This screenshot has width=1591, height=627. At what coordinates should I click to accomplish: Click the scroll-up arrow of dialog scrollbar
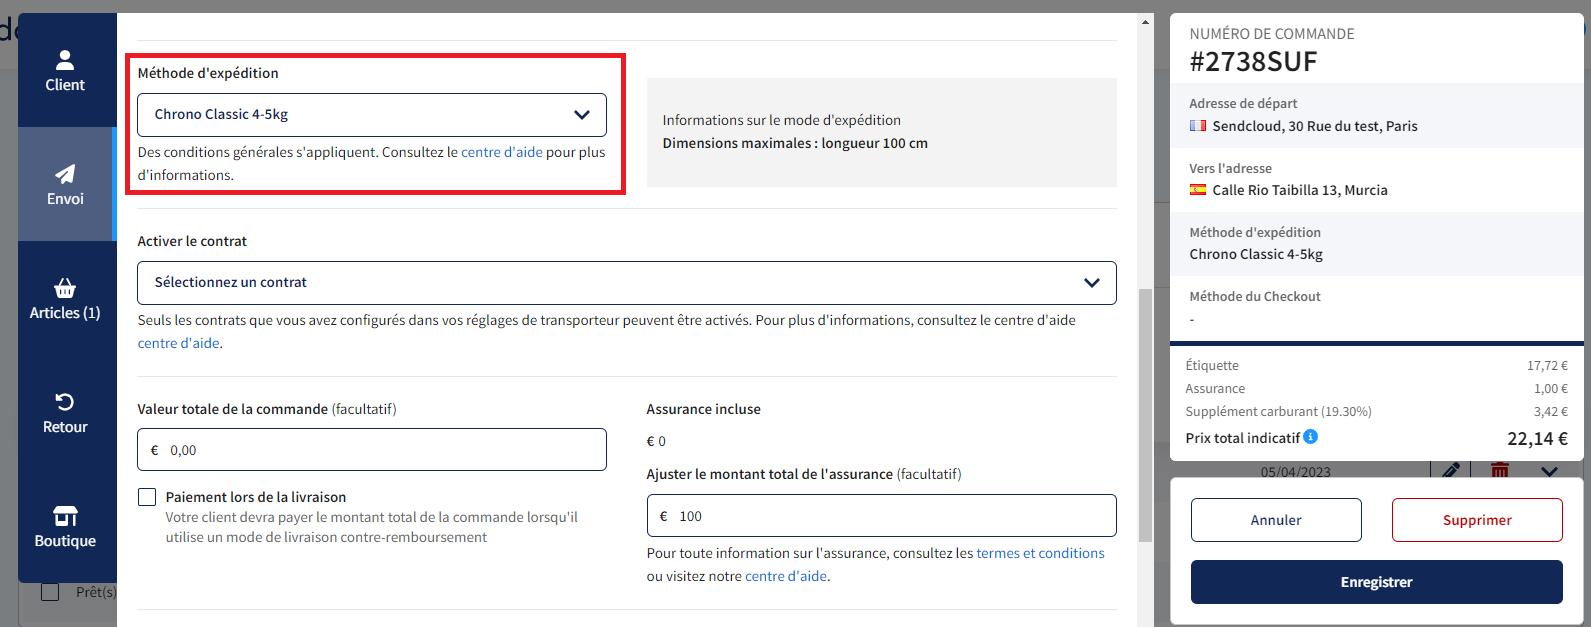pos(1146,22)
